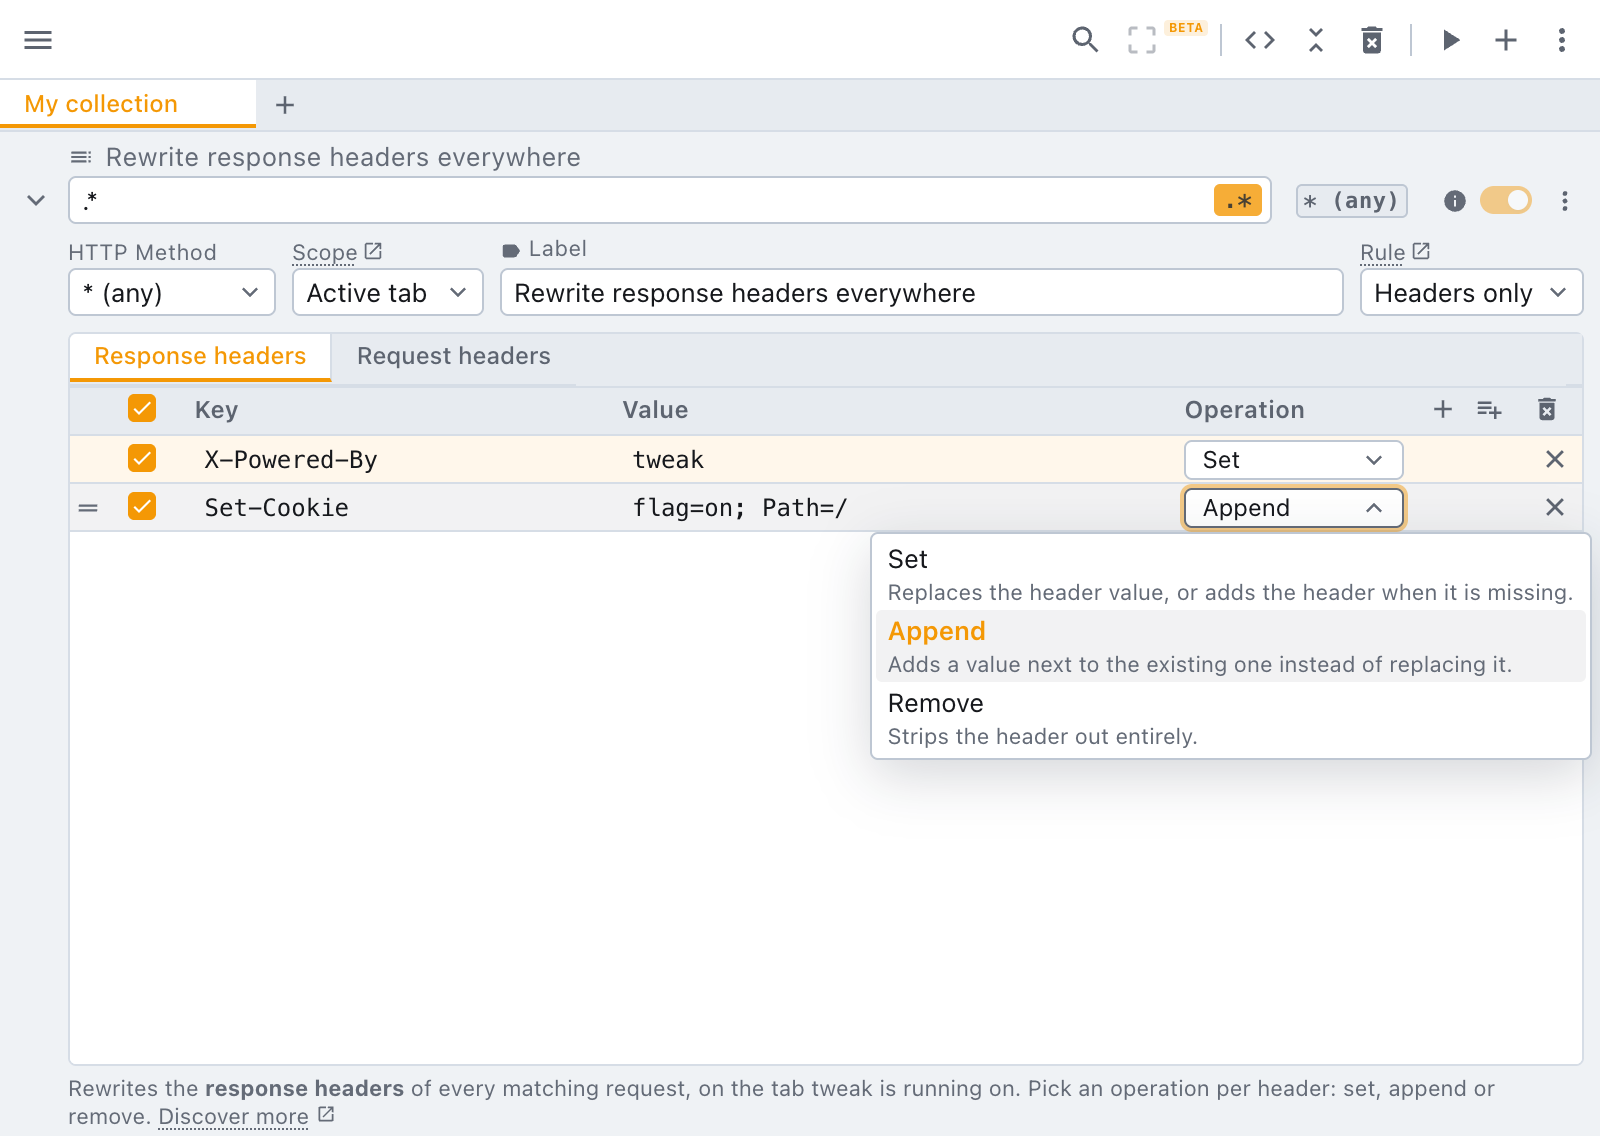
Task: Add a new collection tab
Action: [285, 105]
